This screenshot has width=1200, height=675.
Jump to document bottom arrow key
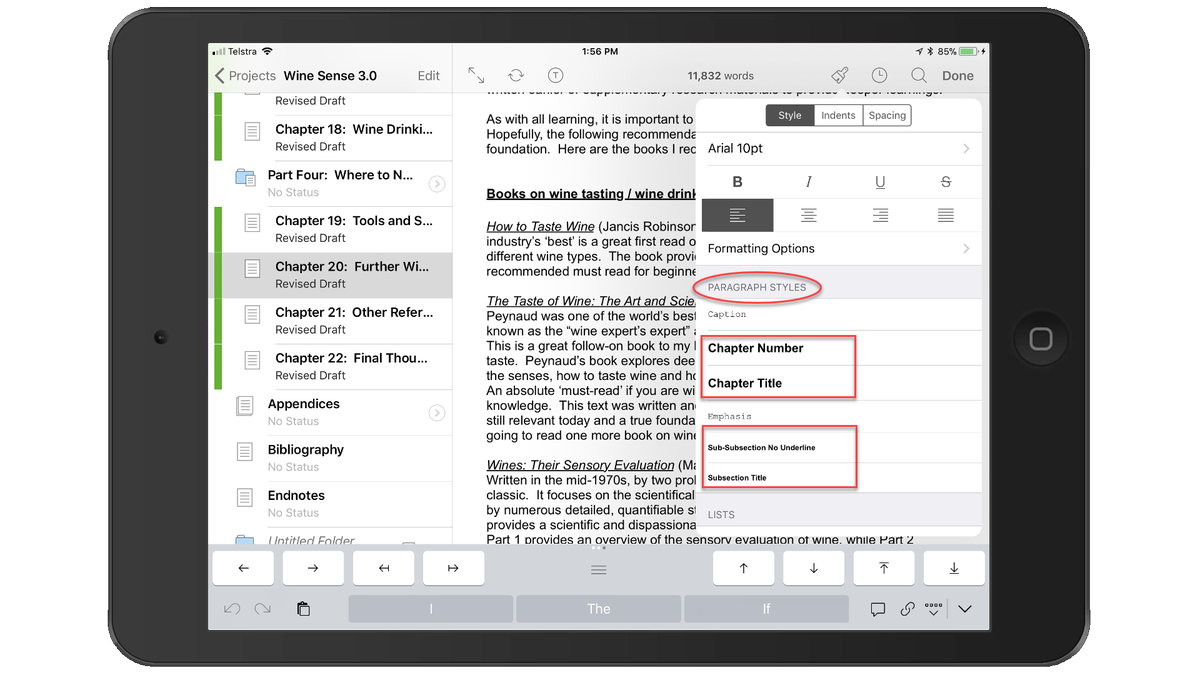[x=954, y=568]
